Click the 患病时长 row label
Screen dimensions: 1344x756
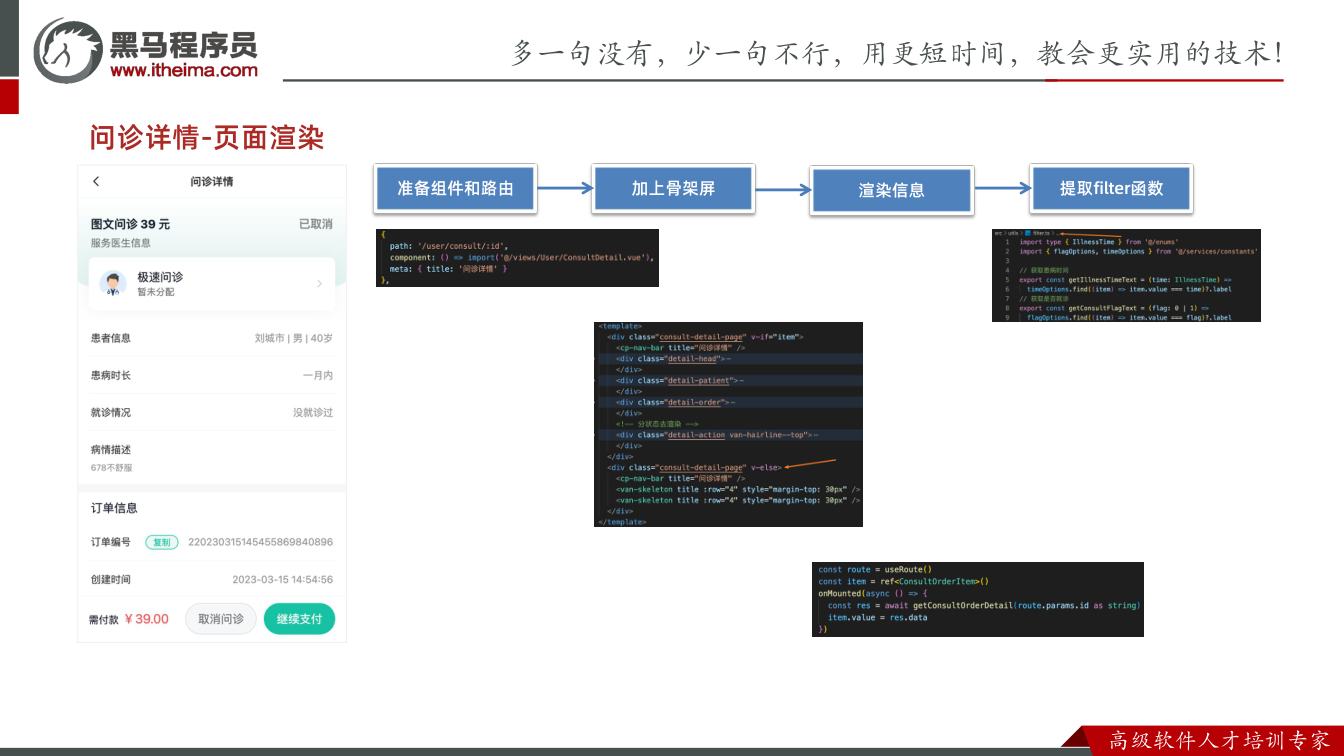pyautogui.click(x=111, y=375)
